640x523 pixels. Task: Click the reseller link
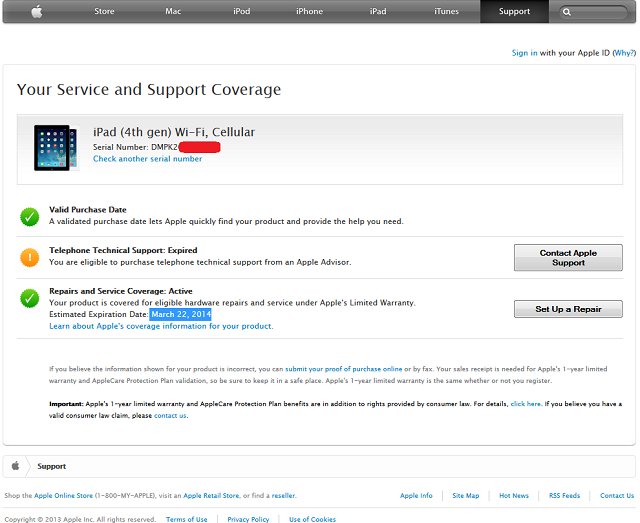(283, 496)
